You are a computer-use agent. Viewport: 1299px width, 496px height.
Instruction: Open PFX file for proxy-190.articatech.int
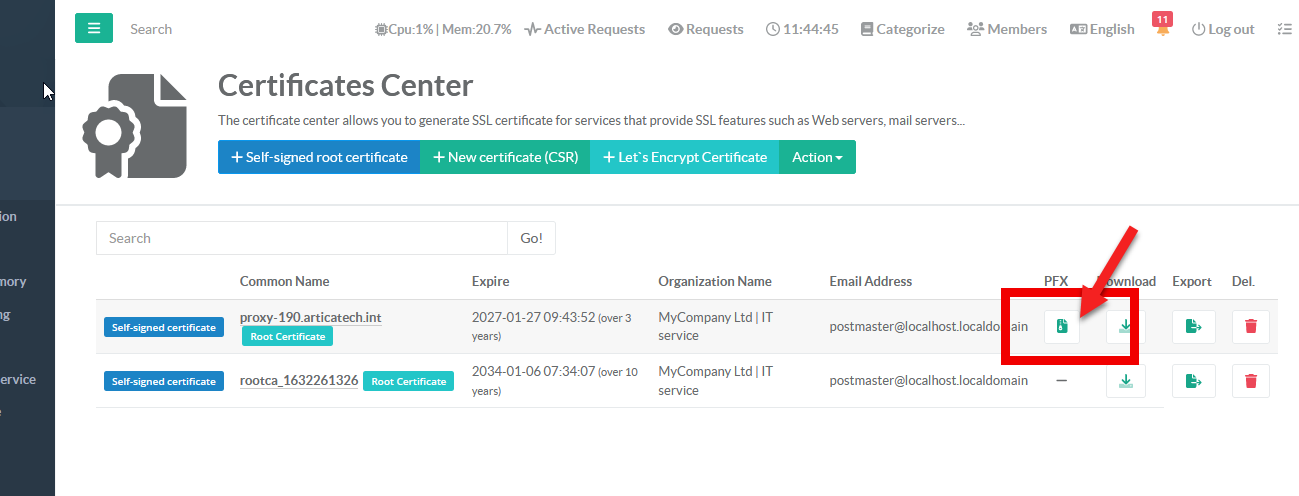pyautogui.click(x=1062, y=326)
